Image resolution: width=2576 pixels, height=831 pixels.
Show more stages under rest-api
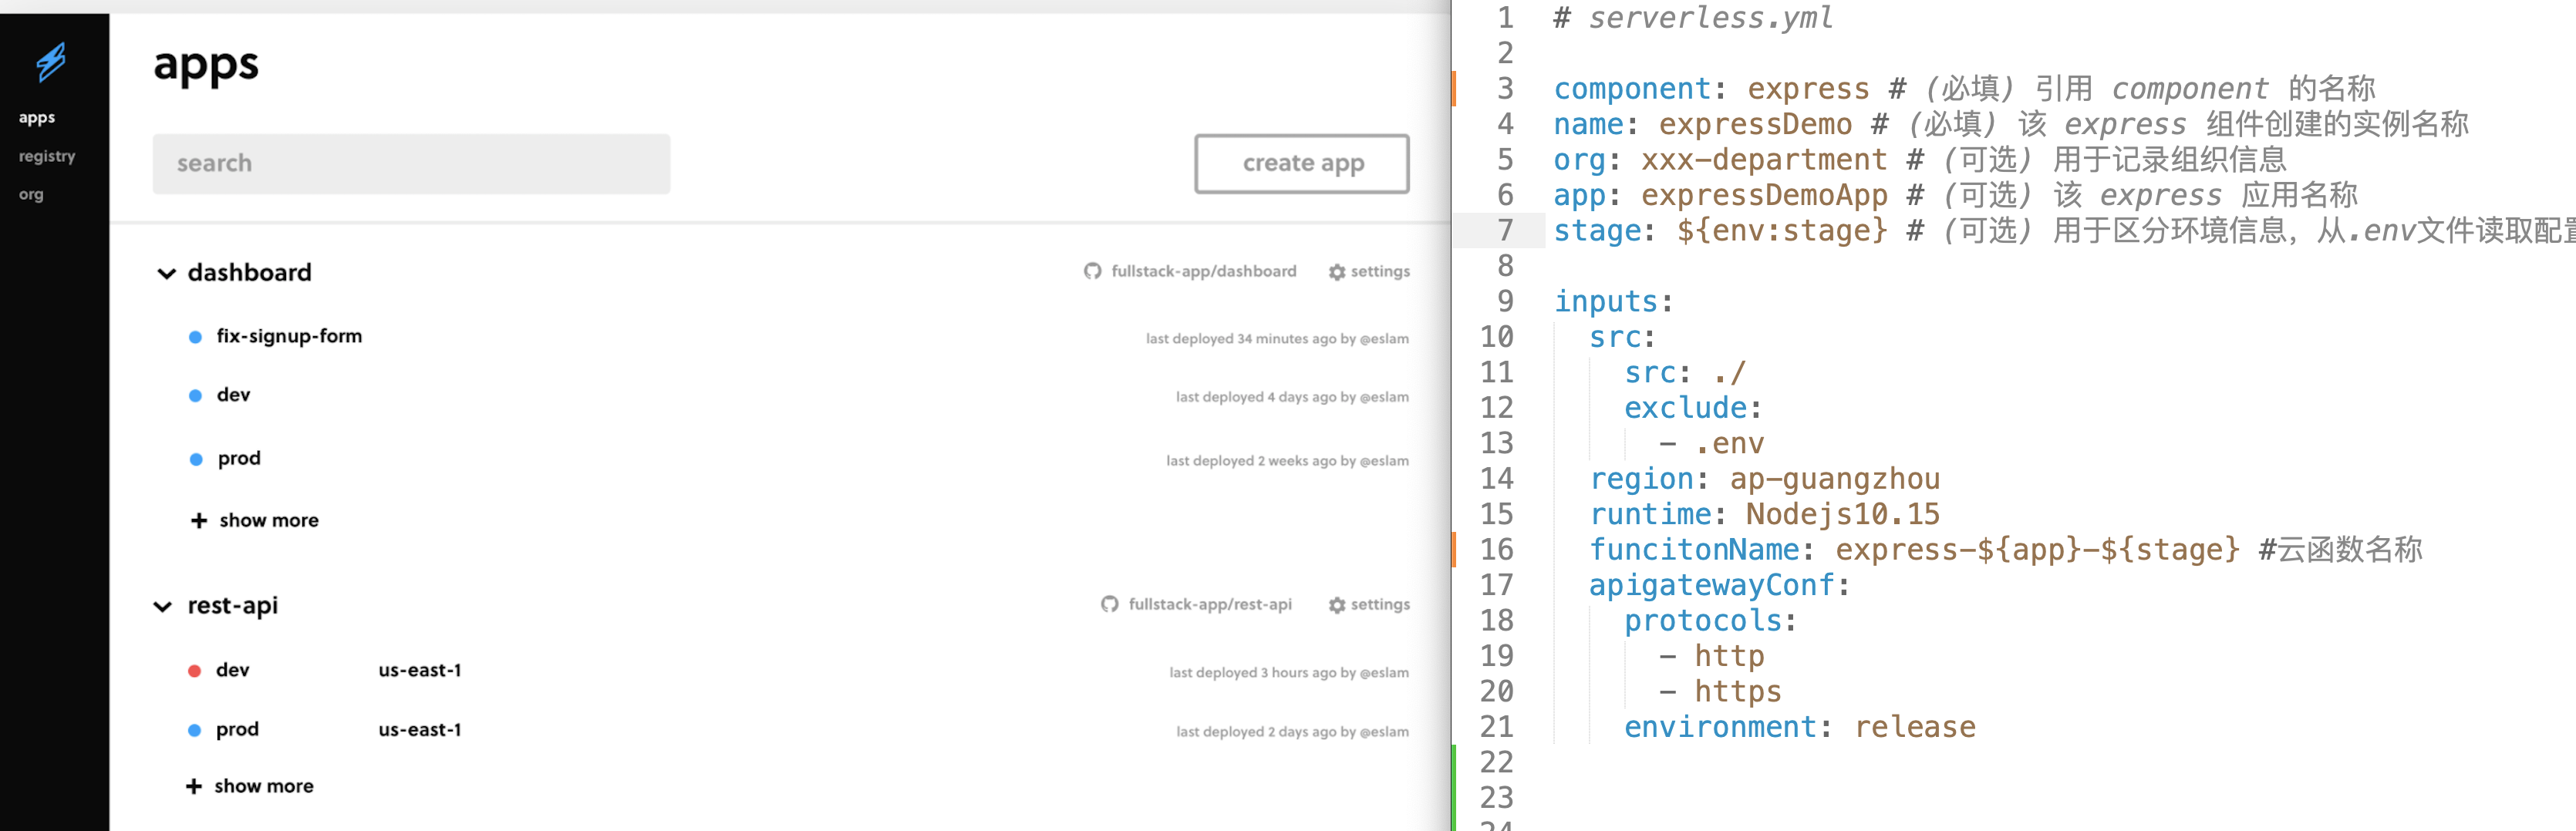tap(264, 786)
